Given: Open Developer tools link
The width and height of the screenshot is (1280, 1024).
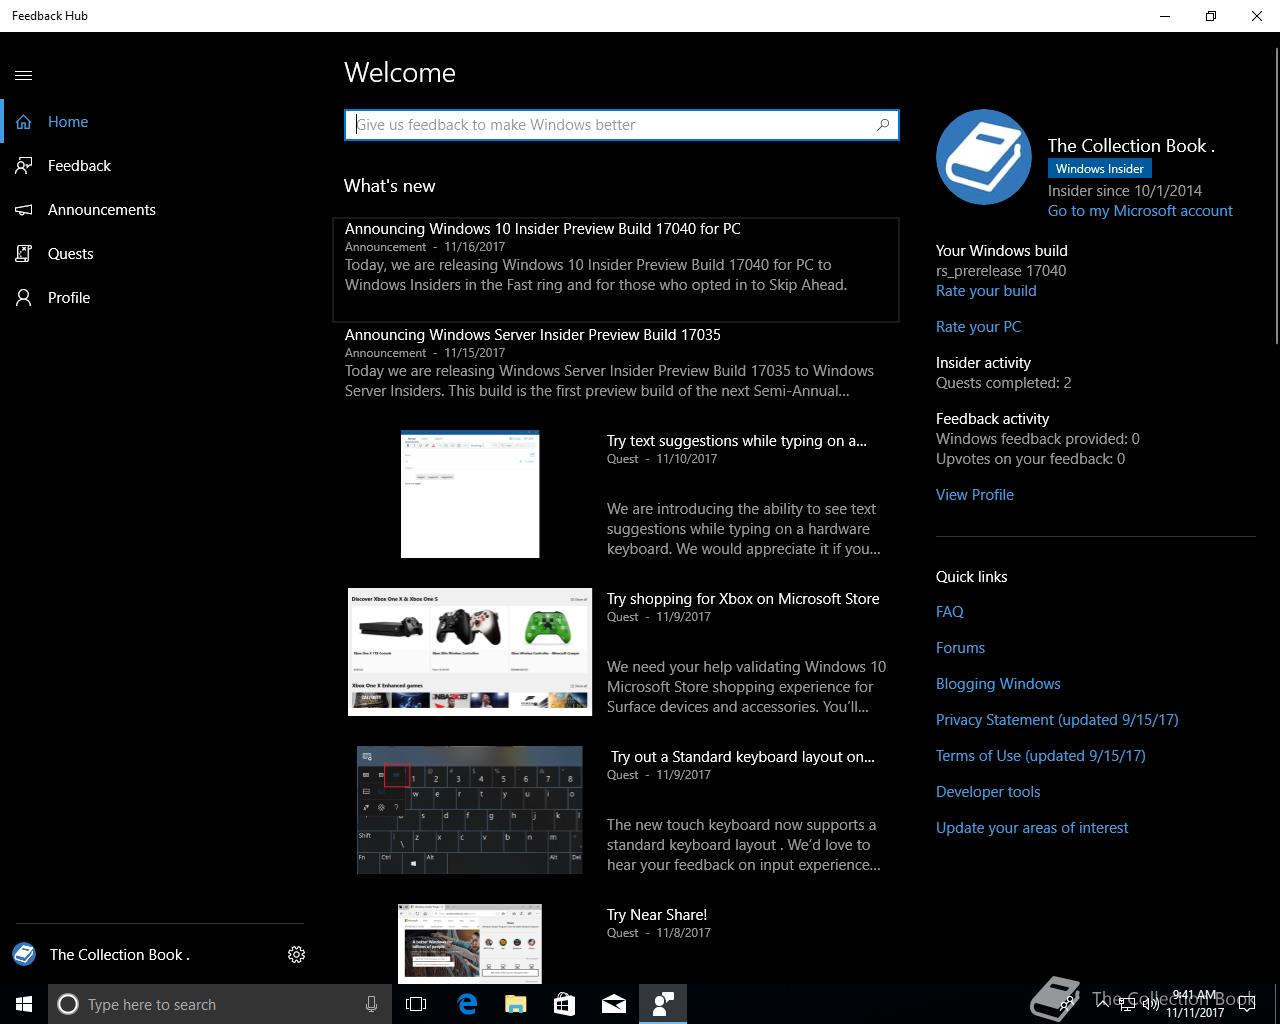Looking at the screenshot, I should click(988, 792).
